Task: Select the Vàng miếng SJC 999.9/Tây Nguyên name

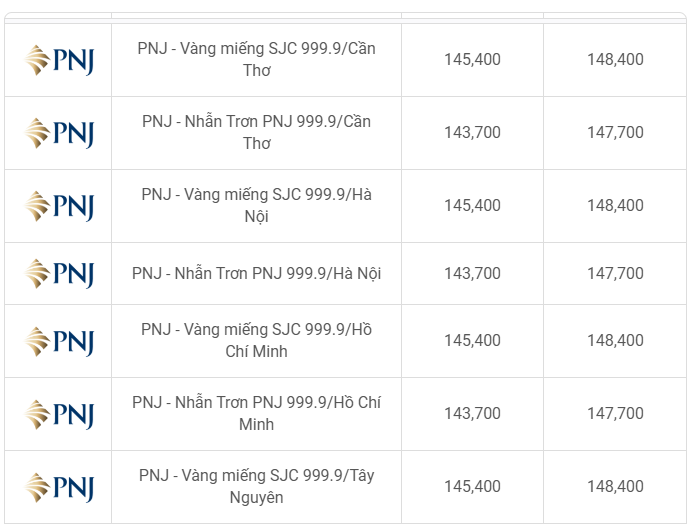Action: 256,486
